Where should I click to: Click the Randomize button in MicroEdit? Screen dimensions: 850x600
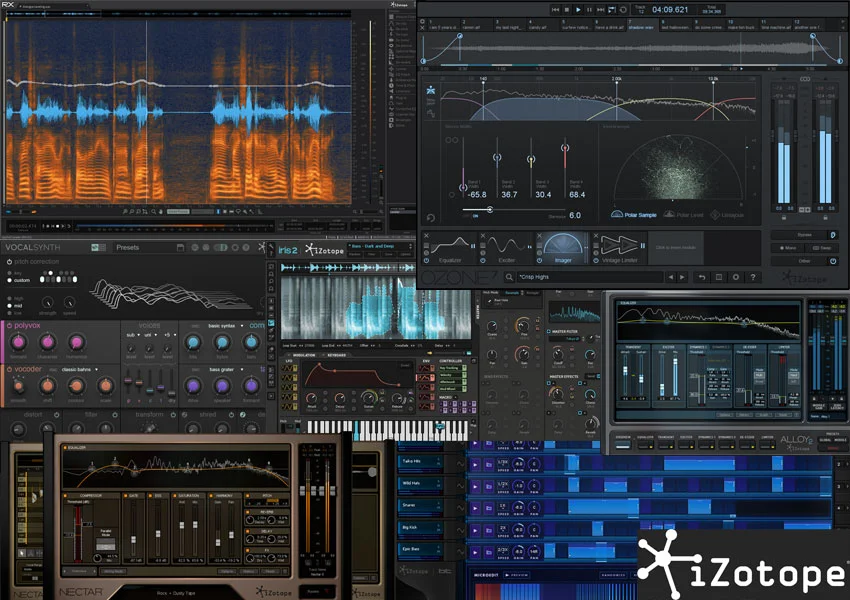pyautogui.click(x=613, y=575)
